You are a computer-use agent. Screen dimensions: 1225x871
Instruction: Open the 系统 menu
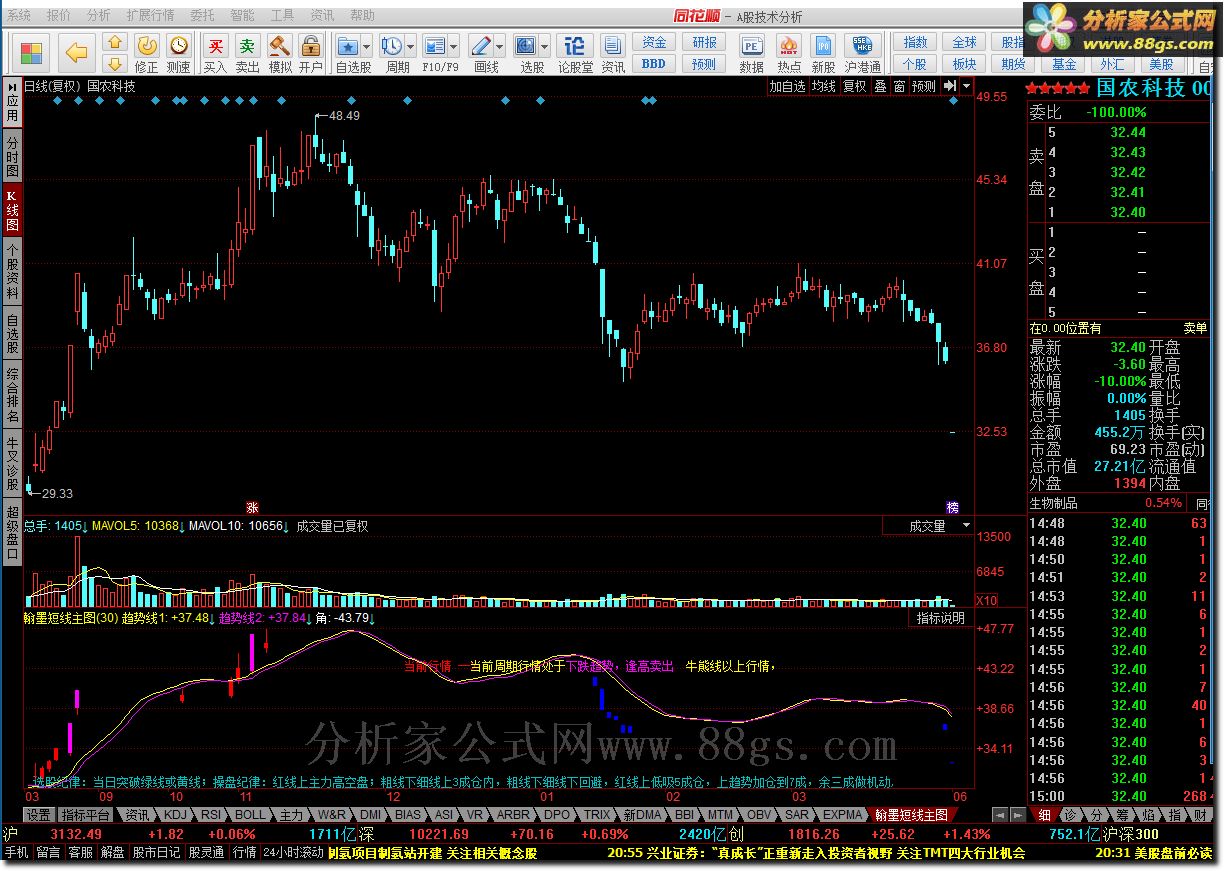[18, 16]
